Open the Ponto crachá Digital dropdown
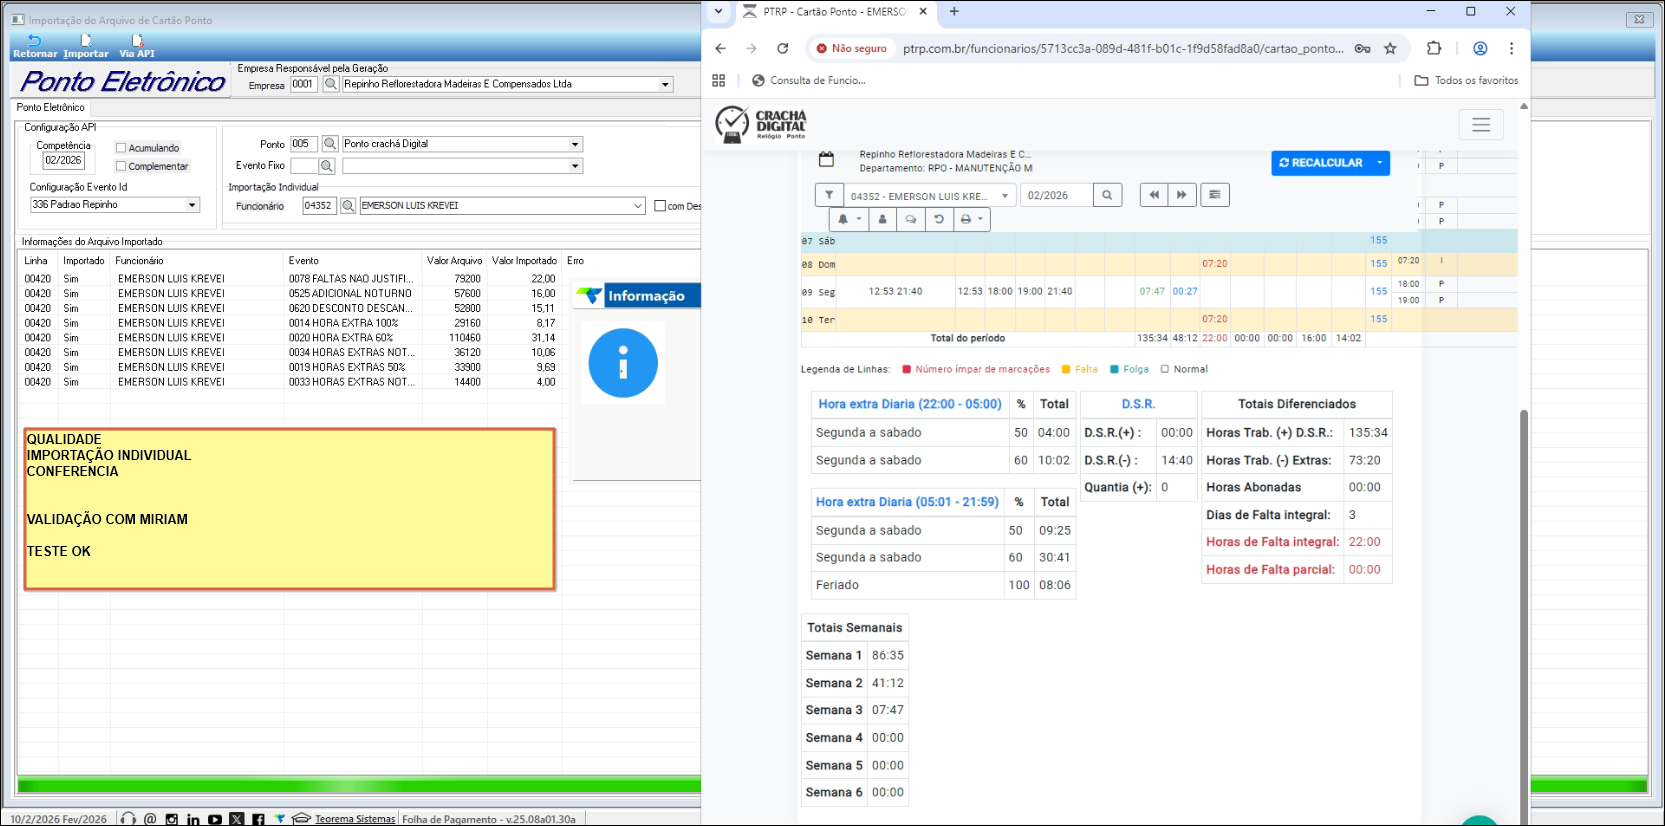The width and height of the screenshot is (1665, 826). point(575,144)
